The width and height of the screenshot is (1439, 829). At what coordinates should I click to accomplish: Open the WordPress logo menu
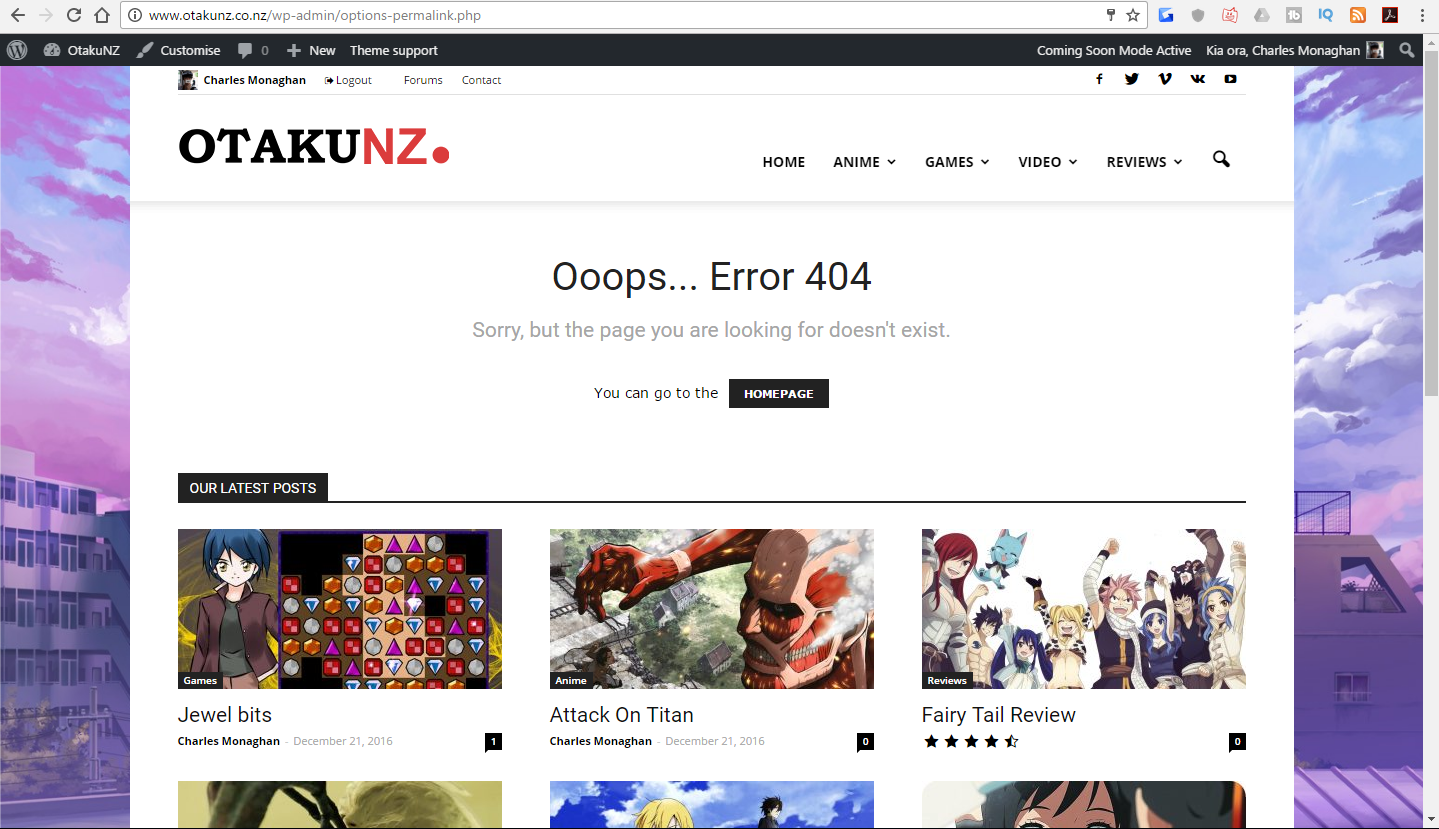point(17,50)
